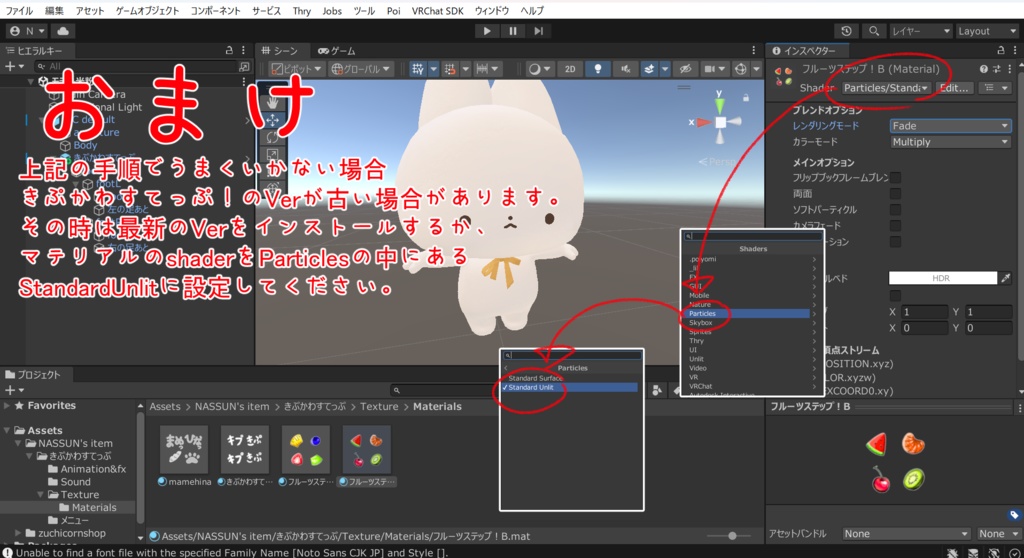Image resolution: width=1024 pixels, height=558 pixels.
Task: Toggle Scene audio mute button
Action: (x=625, y=69)
